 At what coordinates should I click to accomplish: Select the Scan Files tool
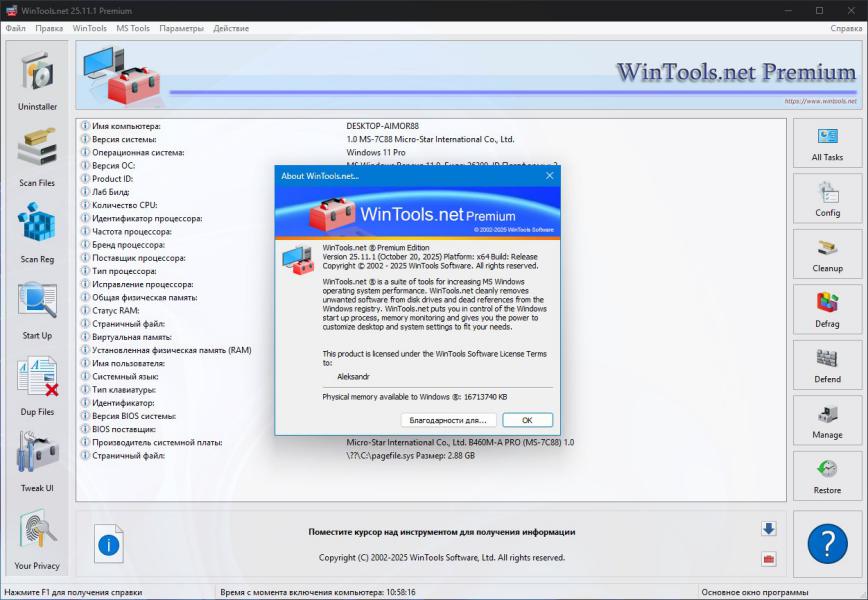(38, 156)
